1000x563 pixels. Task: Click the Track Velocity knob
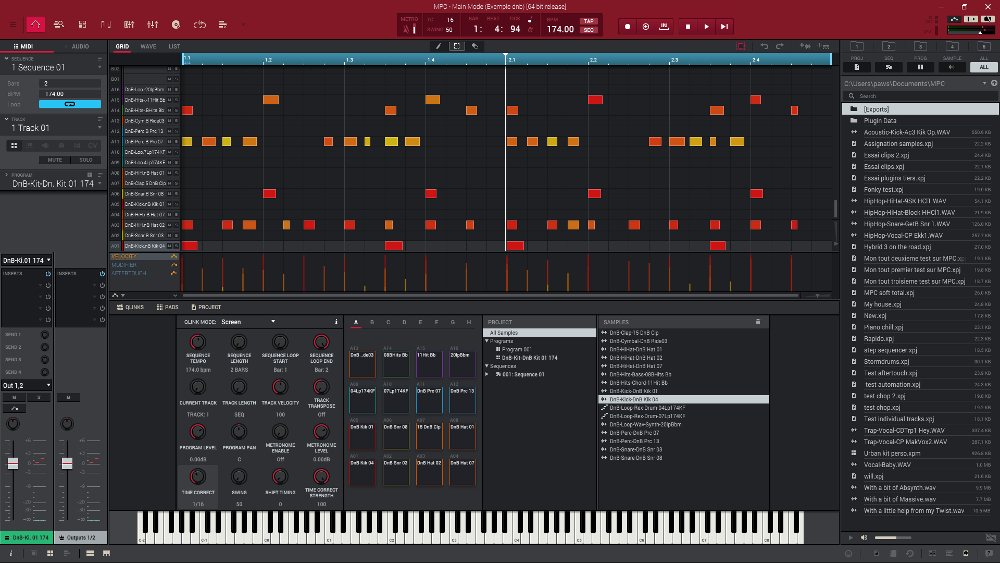click(280, 387)
